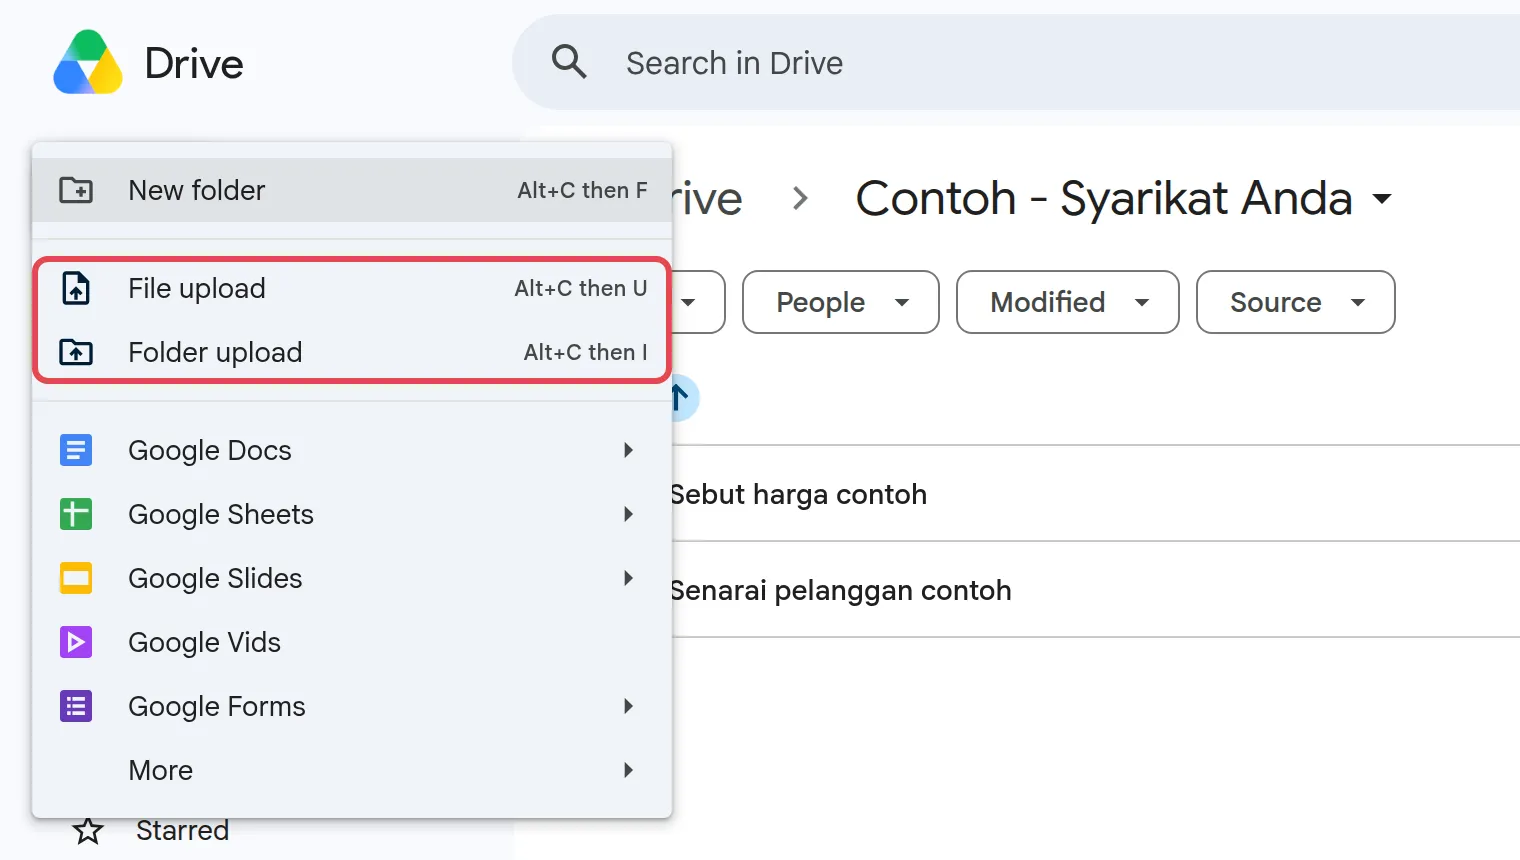Expand the More submenu arrow

pos(628,770)
